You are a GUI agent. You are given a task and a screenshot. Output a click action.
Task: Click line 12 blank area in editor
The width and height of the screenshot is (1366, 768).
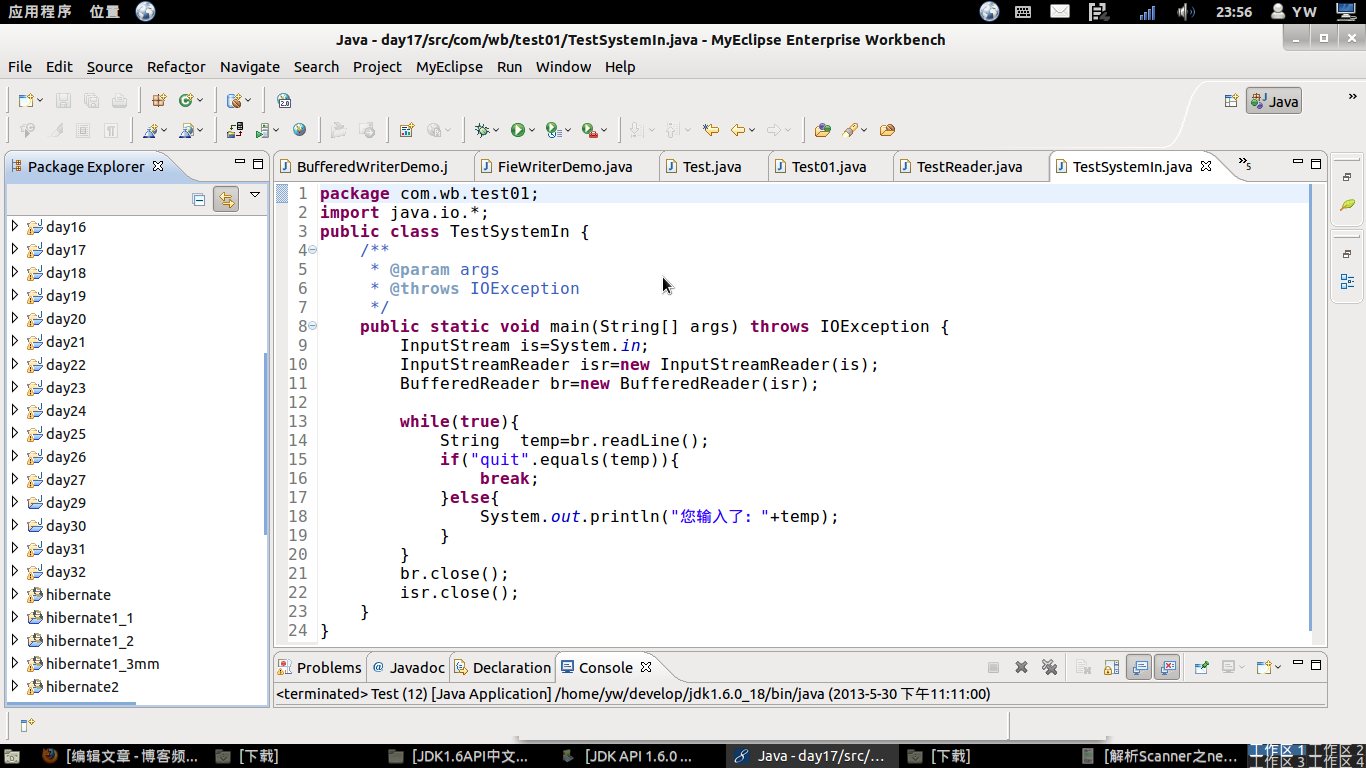coord(600,403)
